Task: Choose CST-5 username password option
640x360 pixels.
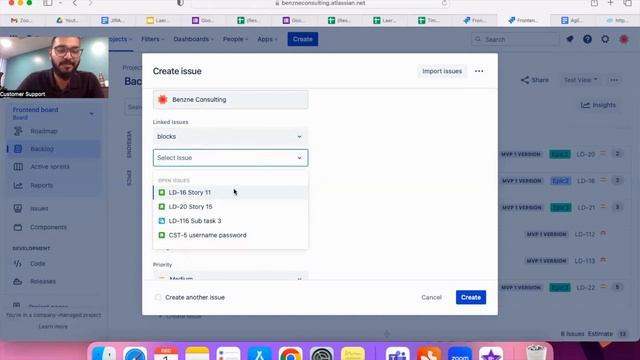Action: (x=231, y=235)
